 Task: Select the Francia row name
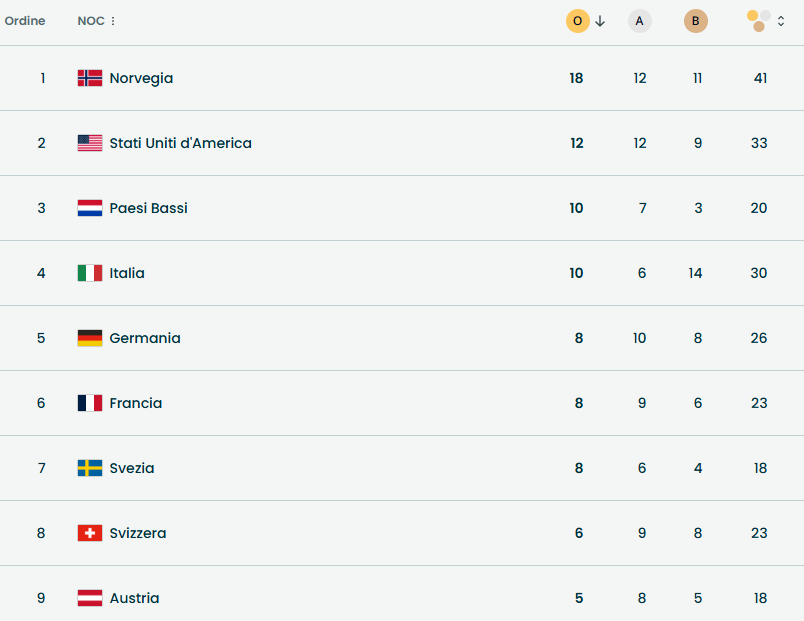pyautogui.click(x=135, y=403)
